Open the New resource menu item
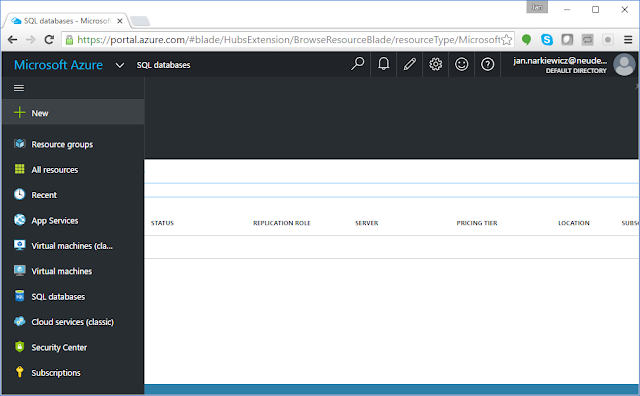This screenshot has width=640, height=396. [73, 113]
